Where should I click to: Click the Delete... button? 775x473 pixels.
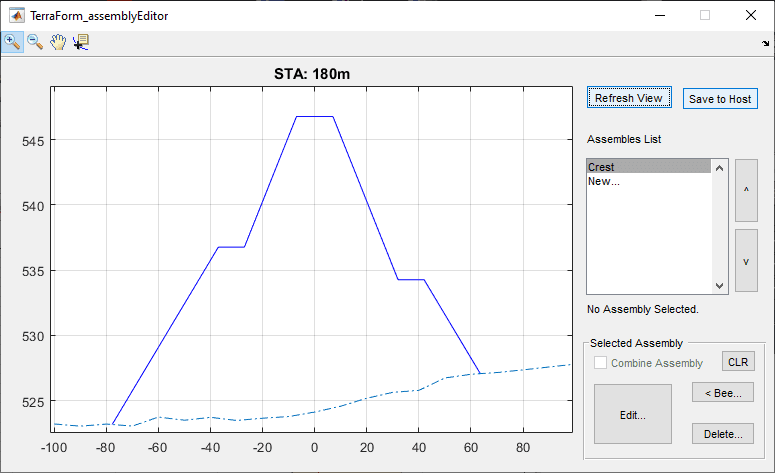tap(723, 434)
